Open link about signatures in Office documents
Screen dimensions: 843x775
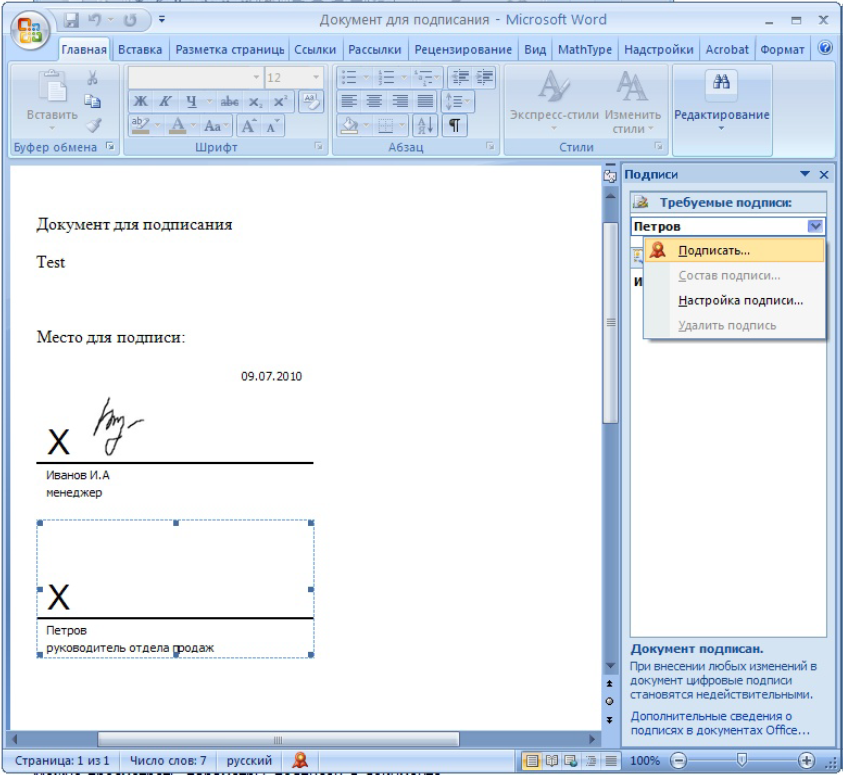(720, 723)
